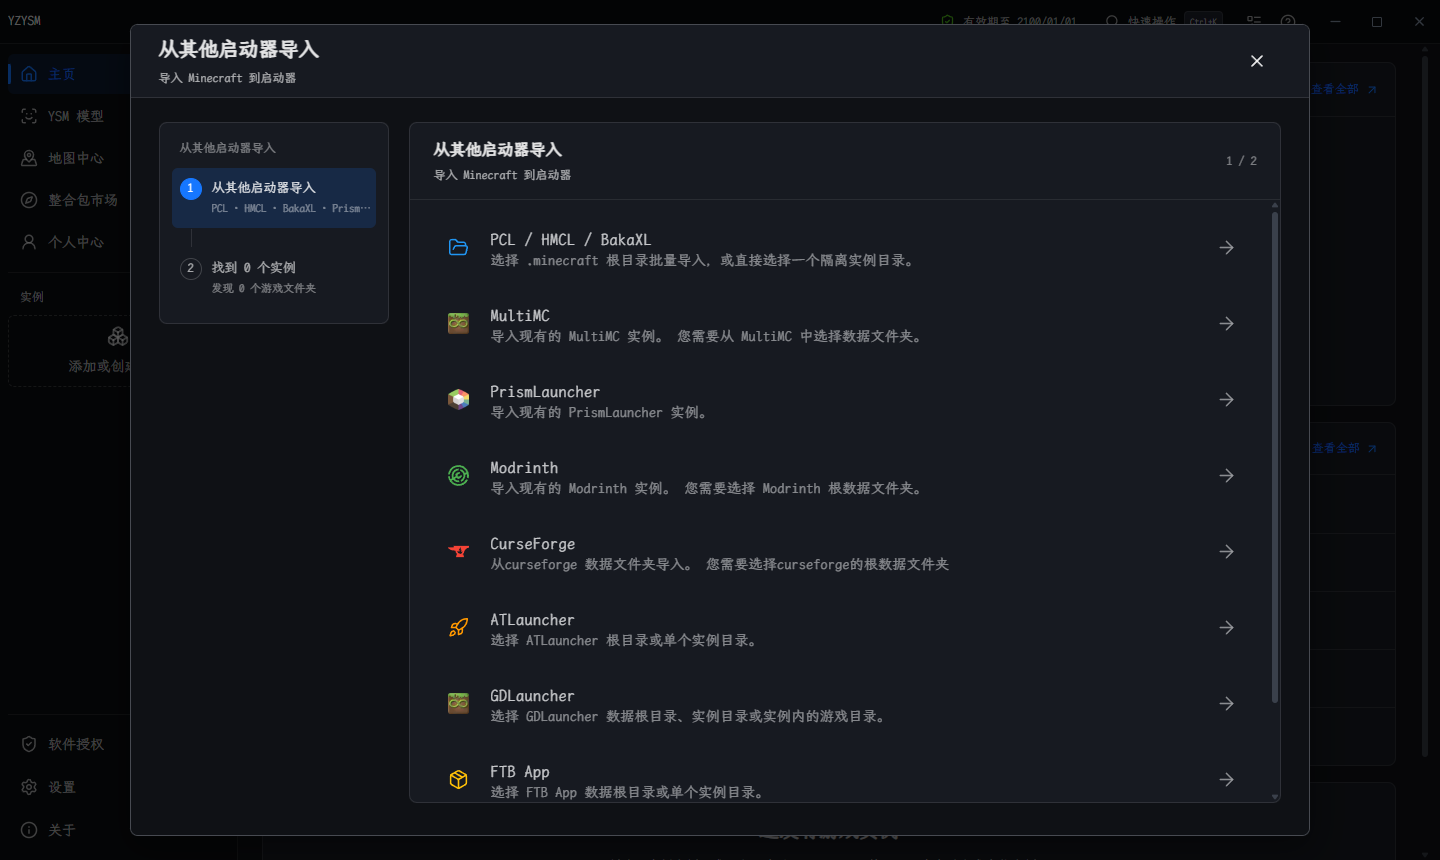The image size is (1440, 860).
Task: Click the shield icon beside 软件授权
Action: pos(29,744)
